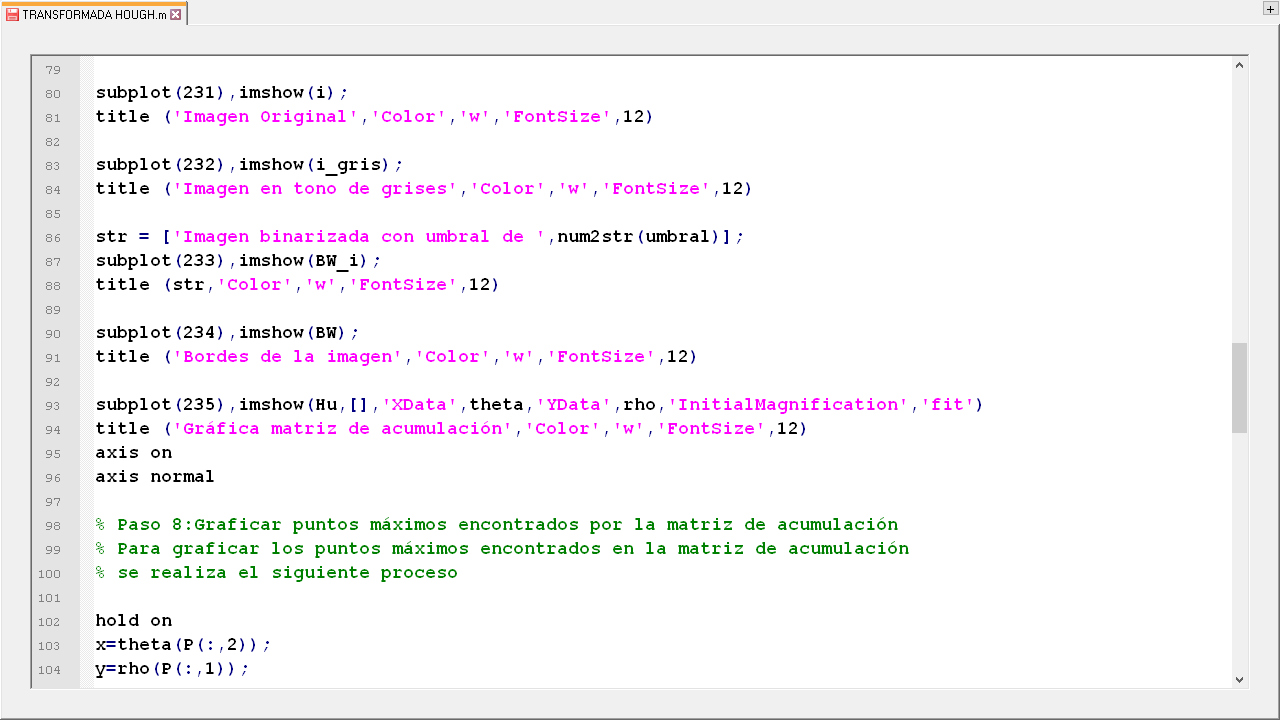Click the plus button at top right
The height and width of the screenshot is (720, 1280).
click(1270, 9)
